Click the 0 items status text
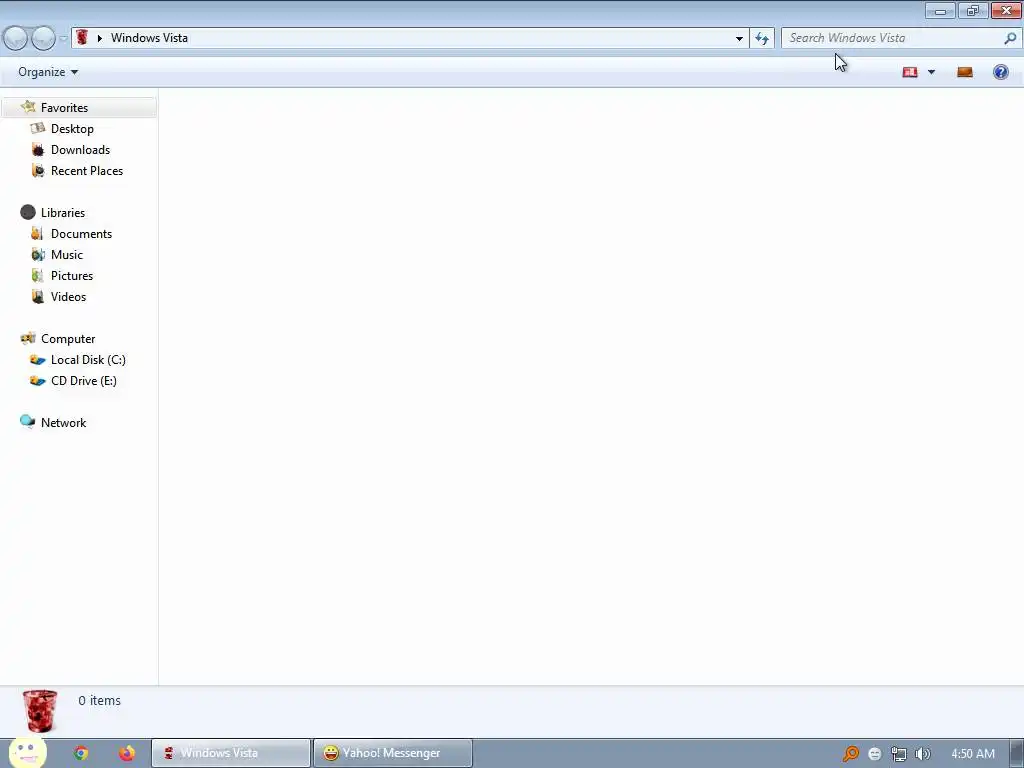 [99, 700]
